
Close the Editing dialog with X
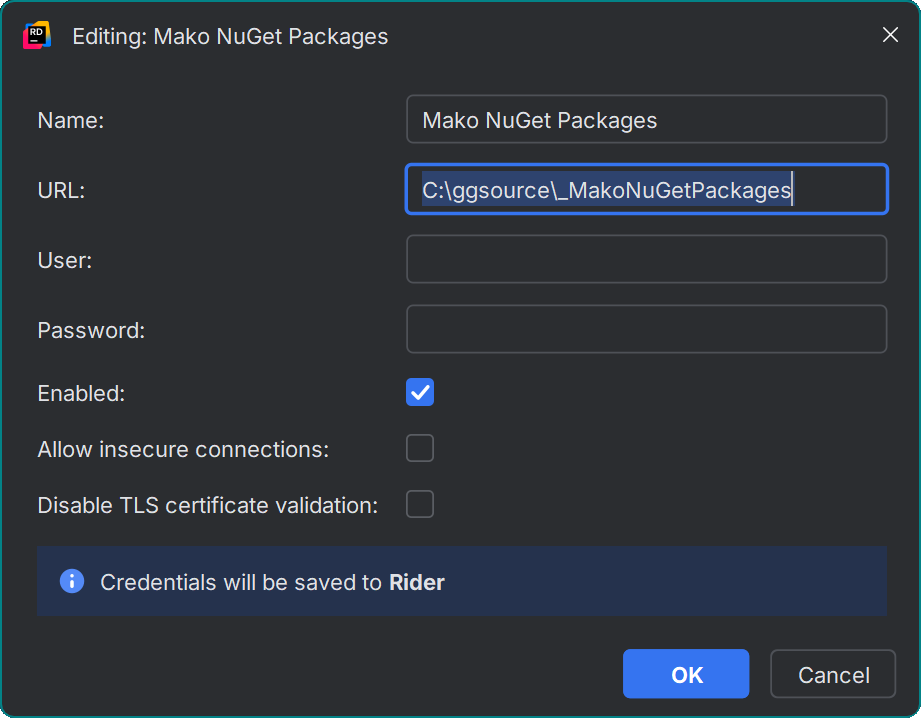pos(890,35)
